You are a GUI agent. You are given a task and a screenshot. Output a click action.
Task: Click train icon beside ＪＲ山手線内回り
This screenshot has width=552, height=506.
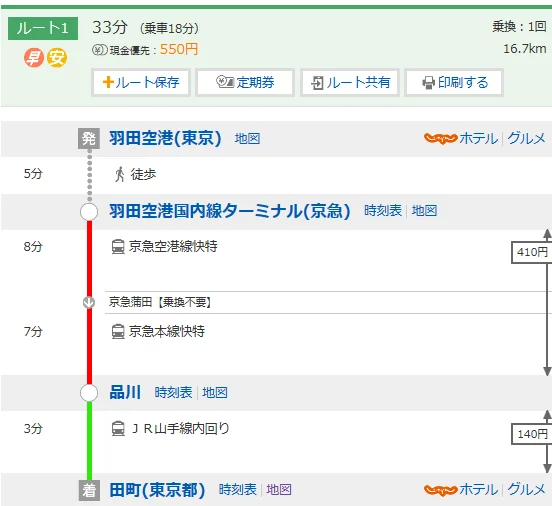pyautogui.click(x=118, y=429)
